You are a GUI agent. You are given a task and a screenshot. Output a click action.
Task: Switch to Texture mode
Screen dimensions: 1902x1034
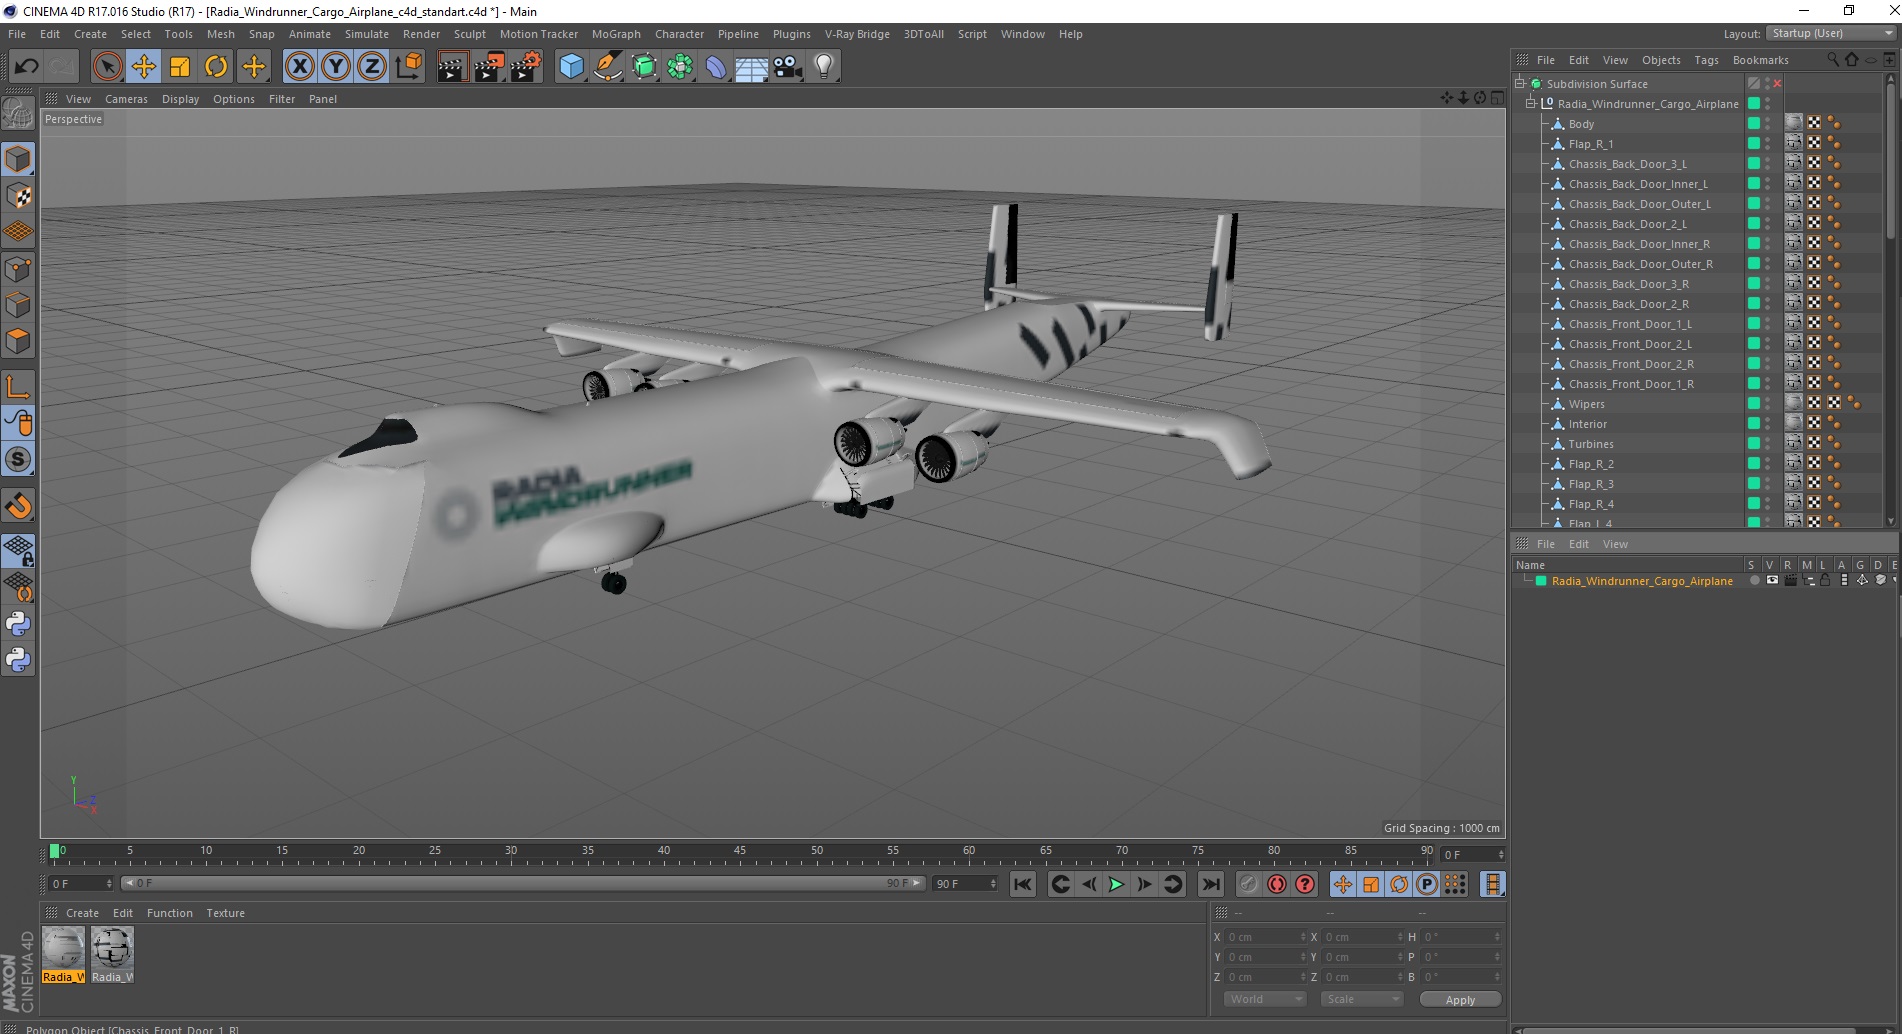(x=18, y=195)
